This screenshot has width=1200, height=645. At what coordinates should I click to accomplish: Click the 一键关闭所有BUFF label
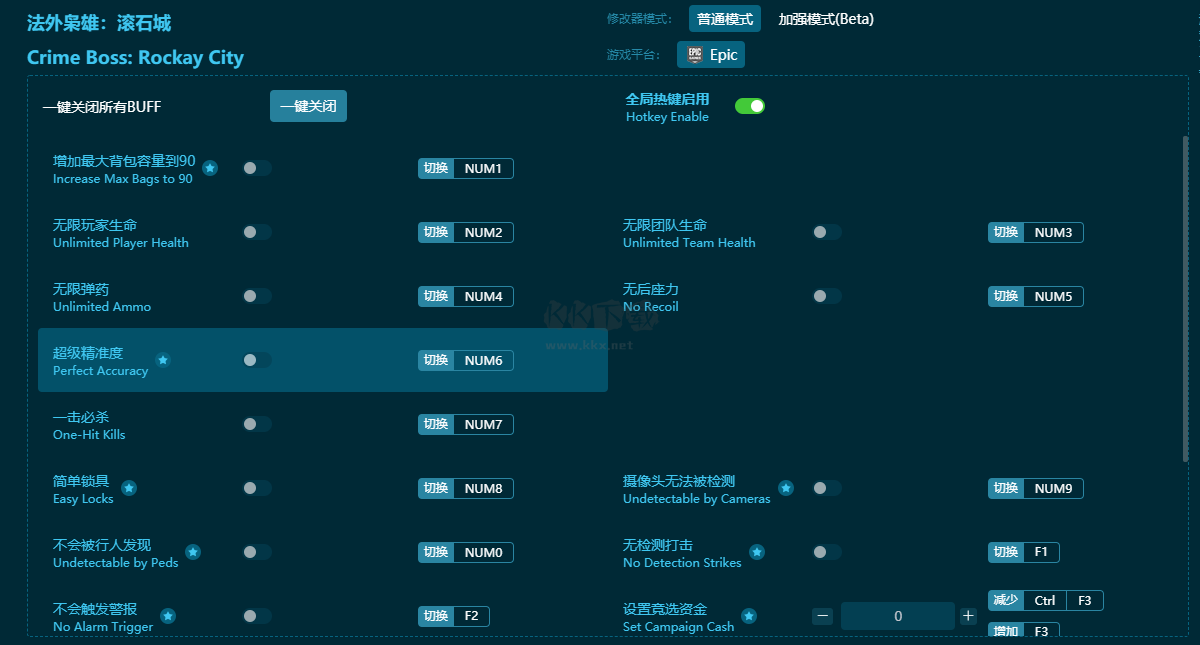pos(102,106)
